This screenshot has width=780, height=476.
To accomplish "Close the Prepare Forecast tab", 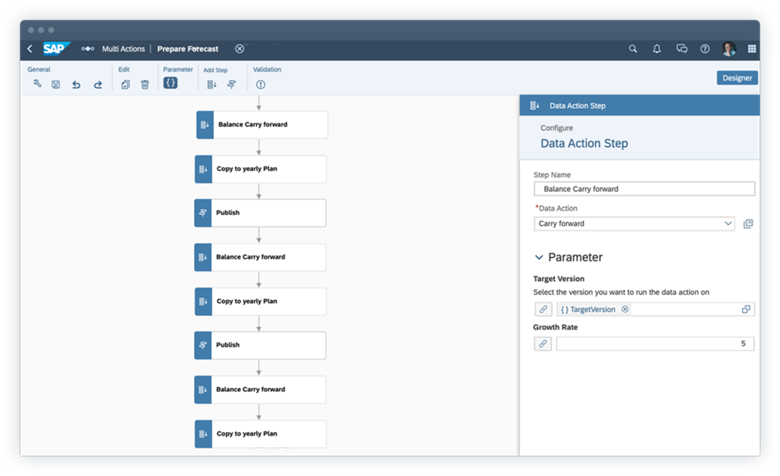I will coord(239,48).
